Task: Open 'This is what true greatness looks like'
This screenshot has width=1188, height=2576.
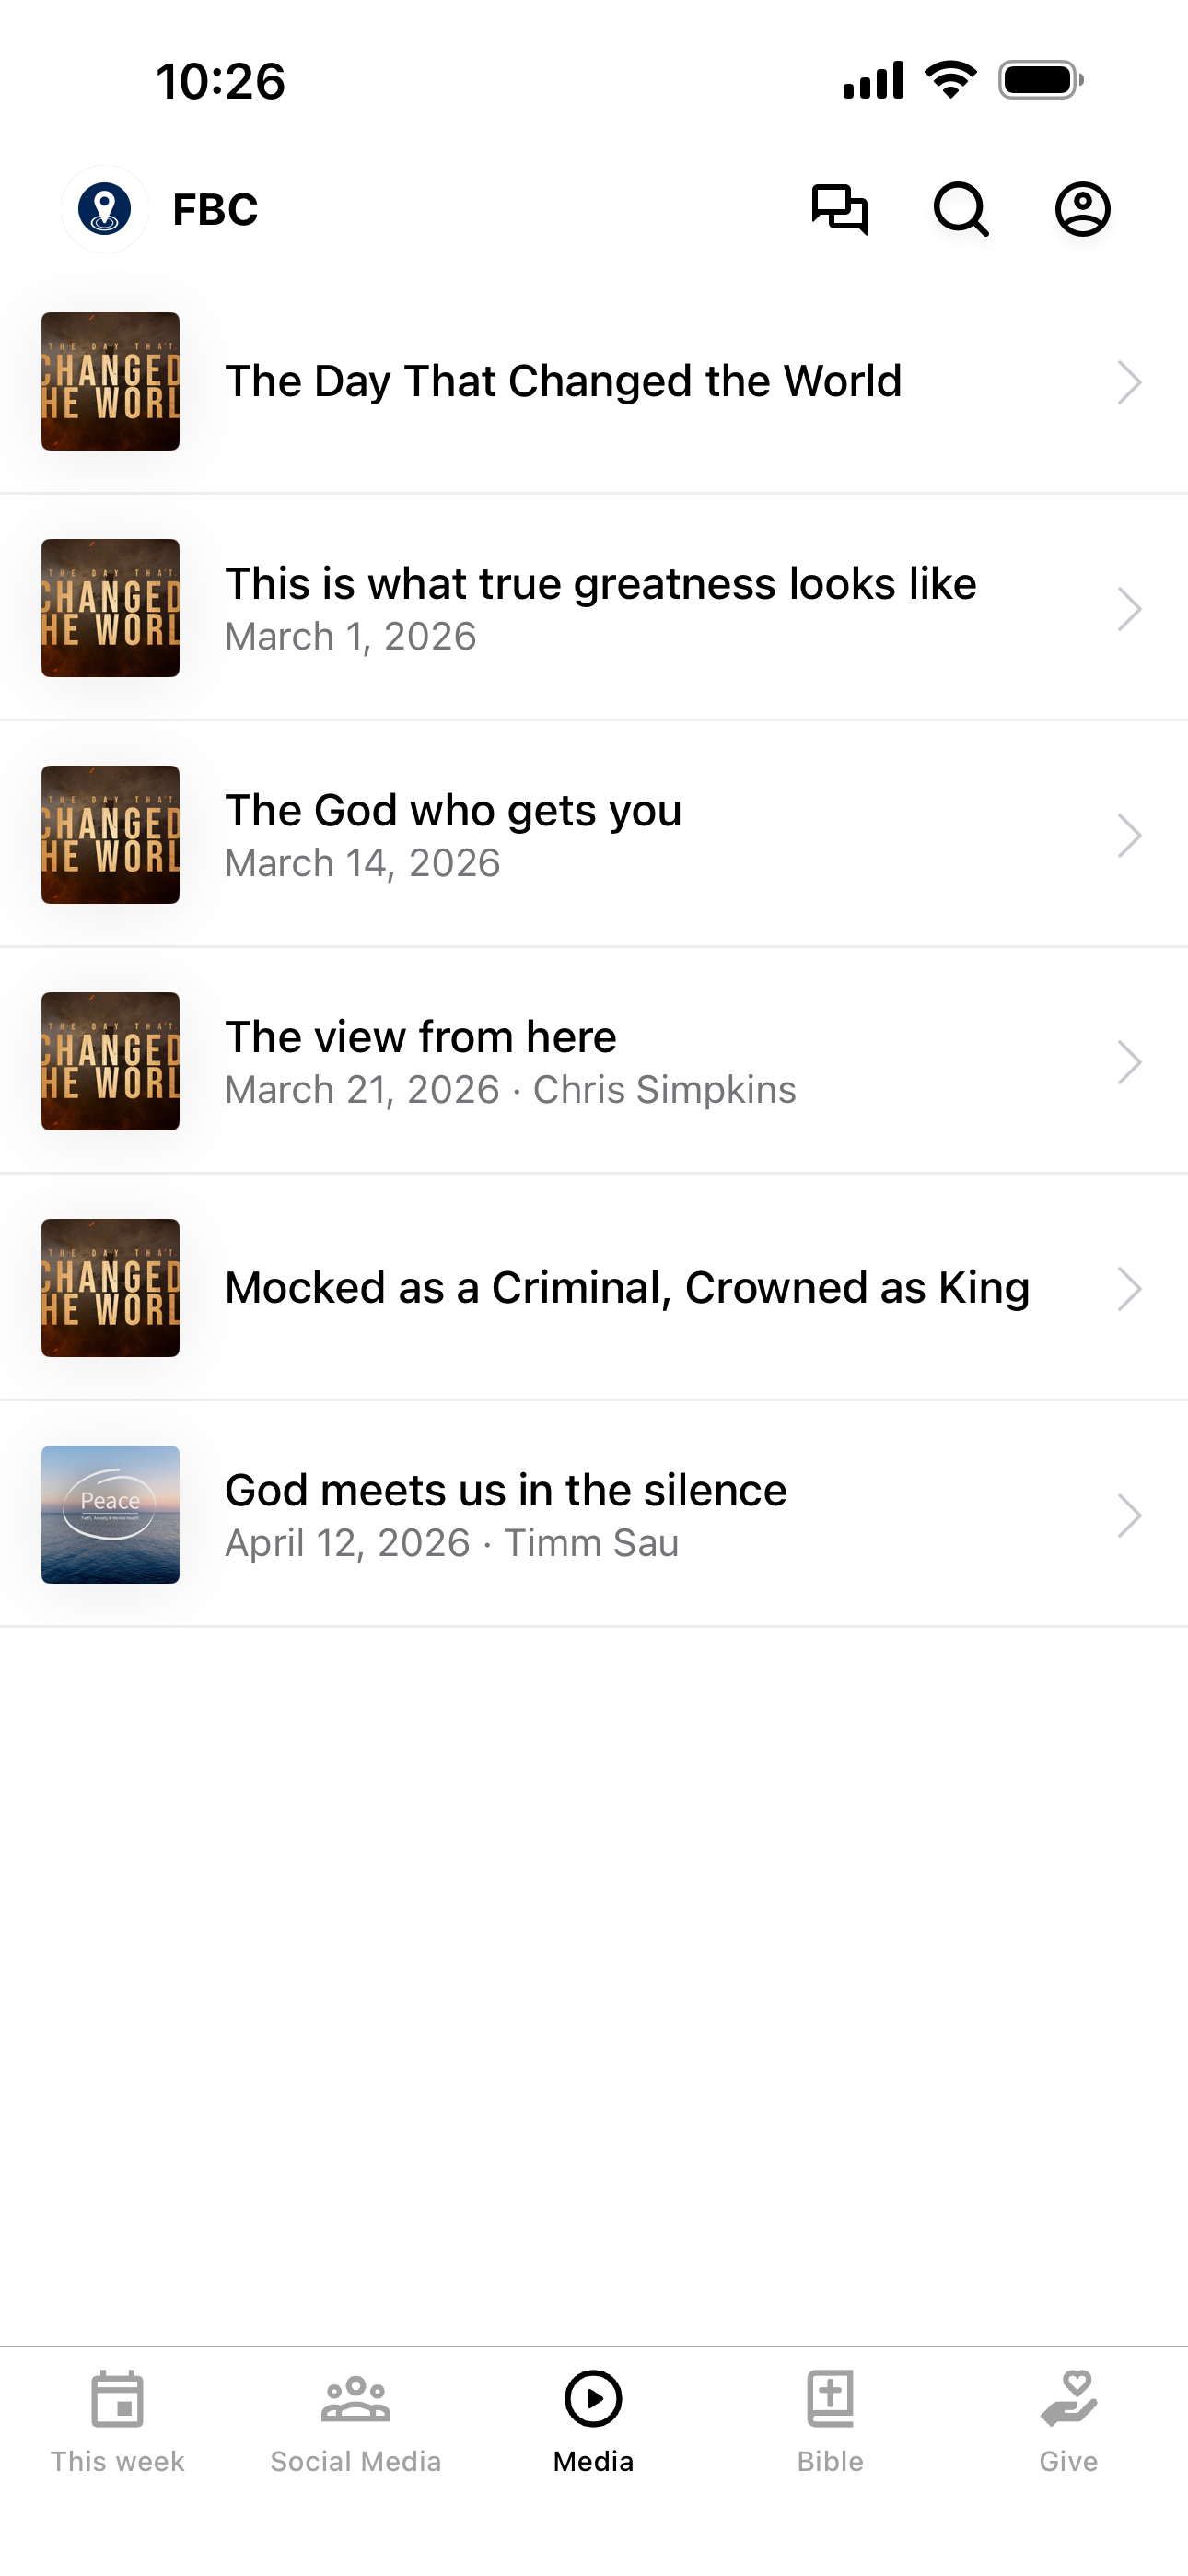Action: coord(594,608)
